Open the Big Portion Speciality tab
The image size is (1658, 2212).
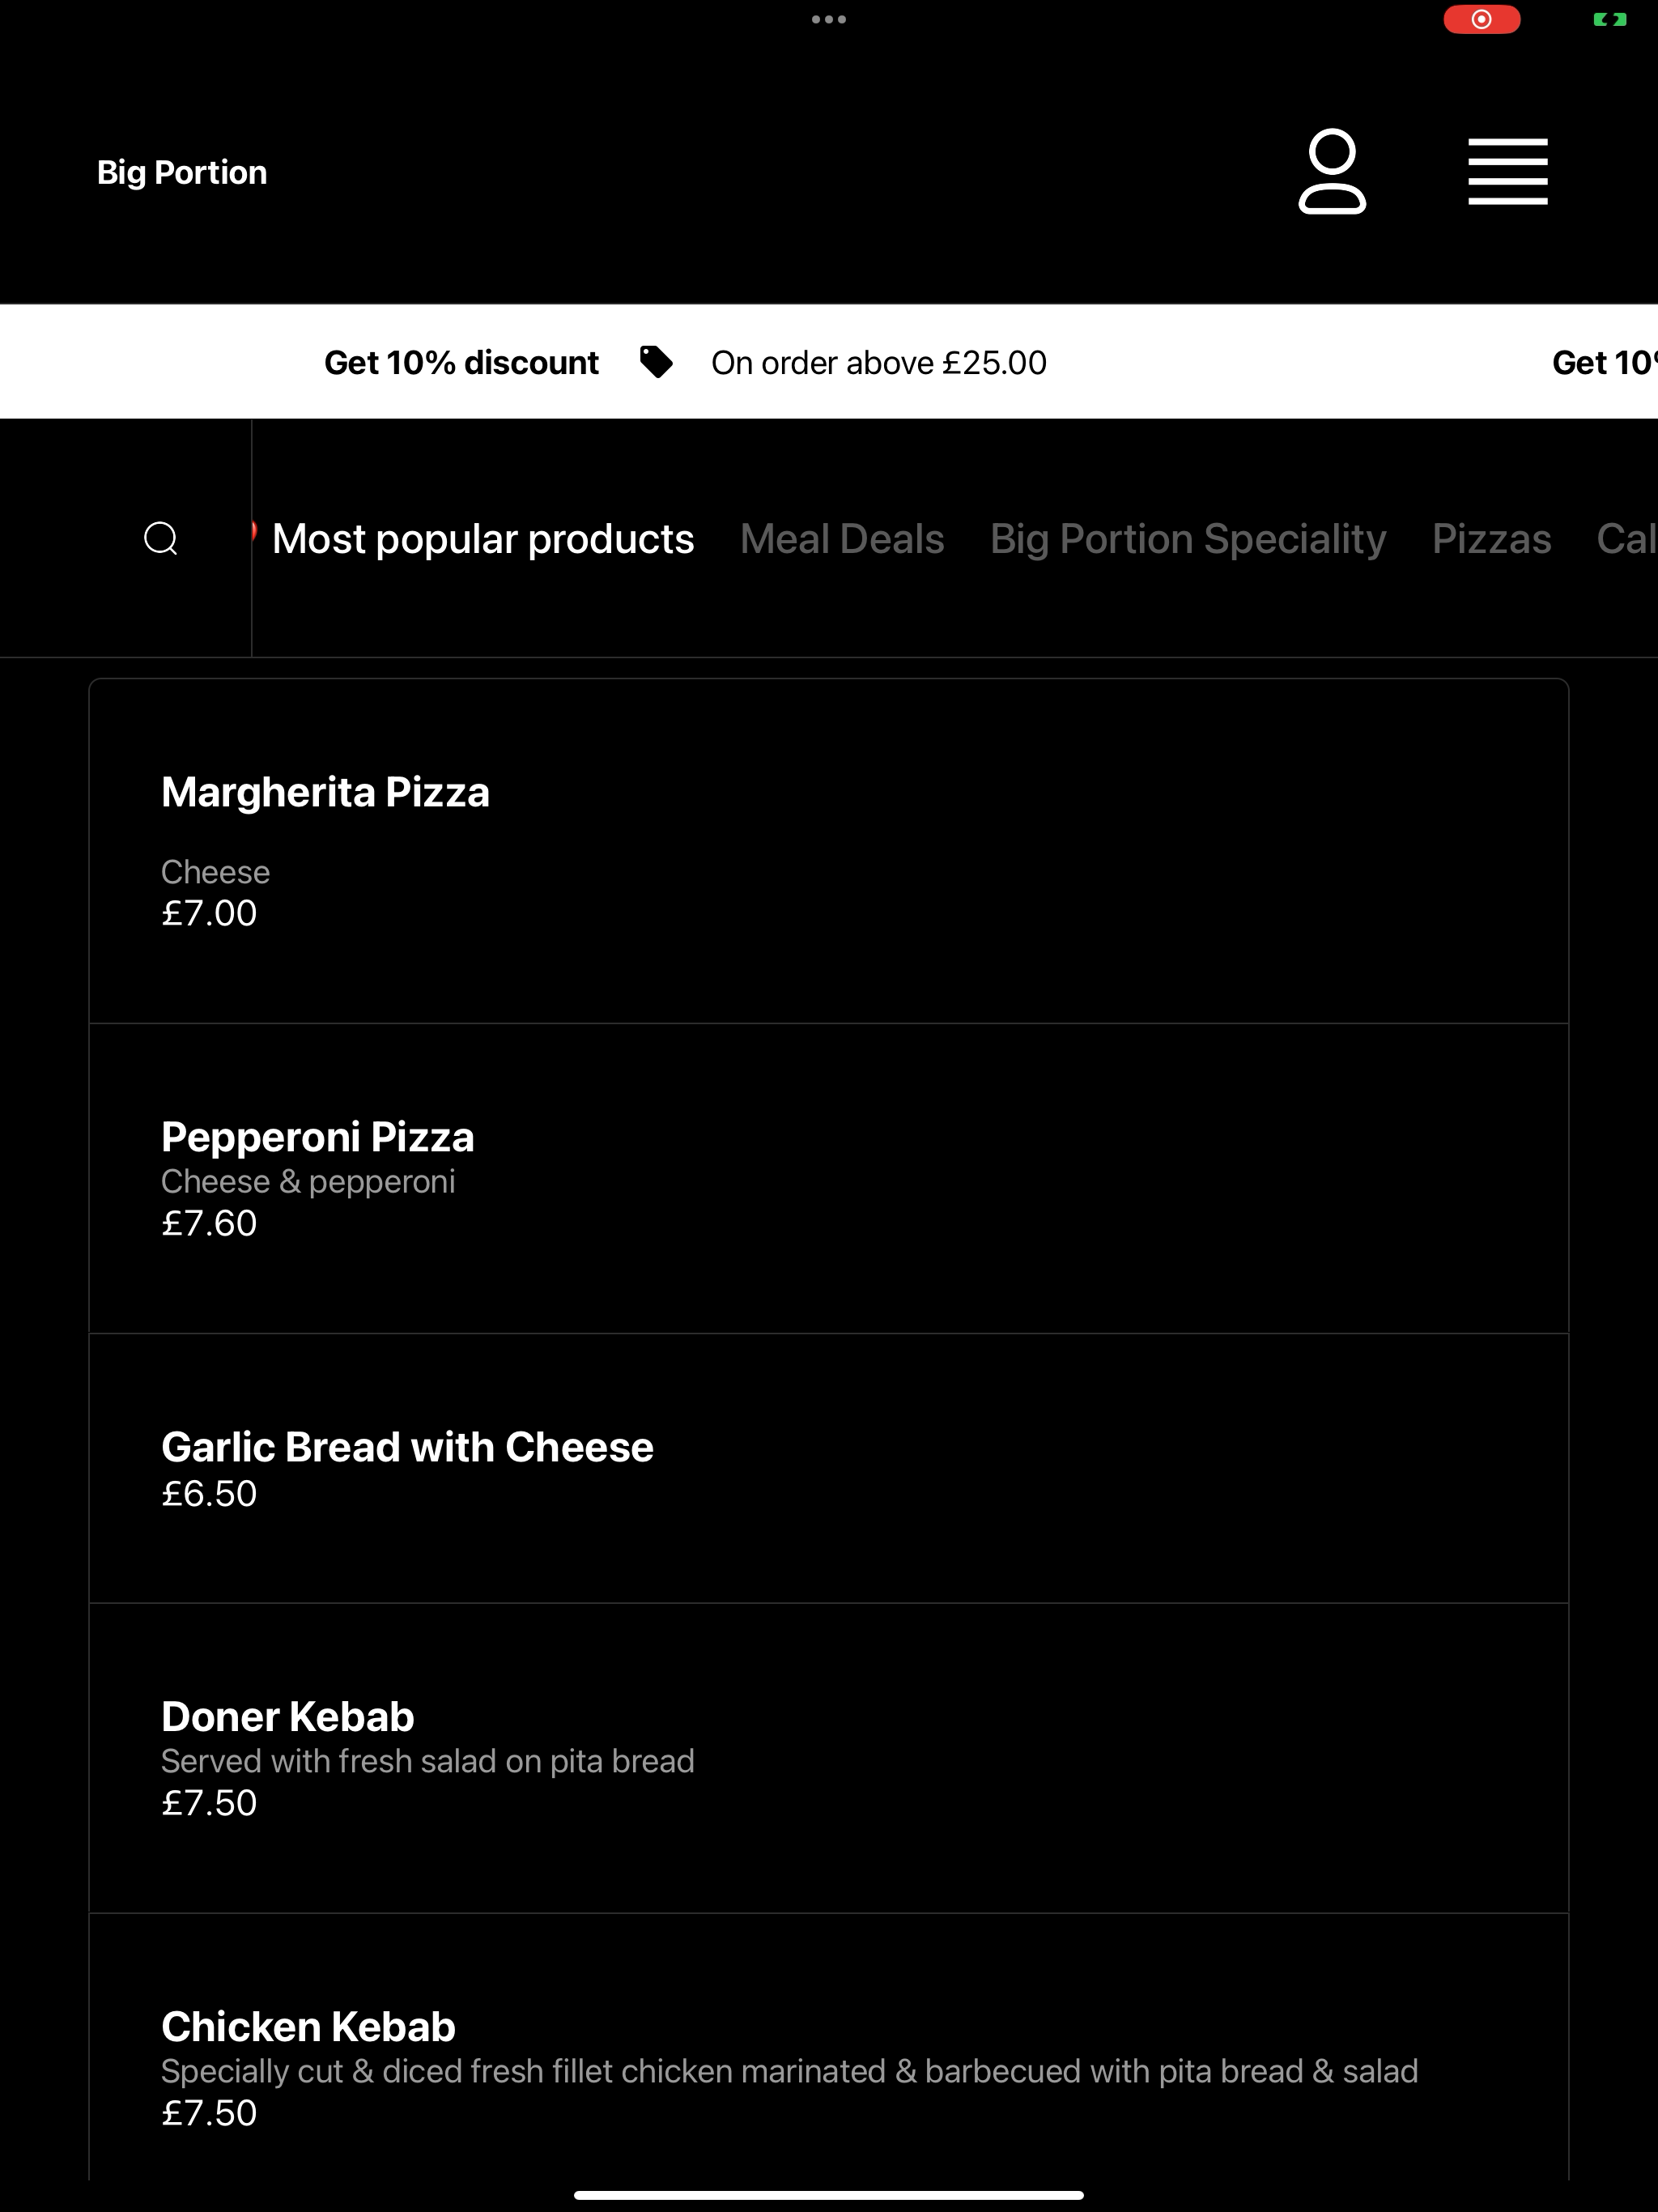(1188, 539)
